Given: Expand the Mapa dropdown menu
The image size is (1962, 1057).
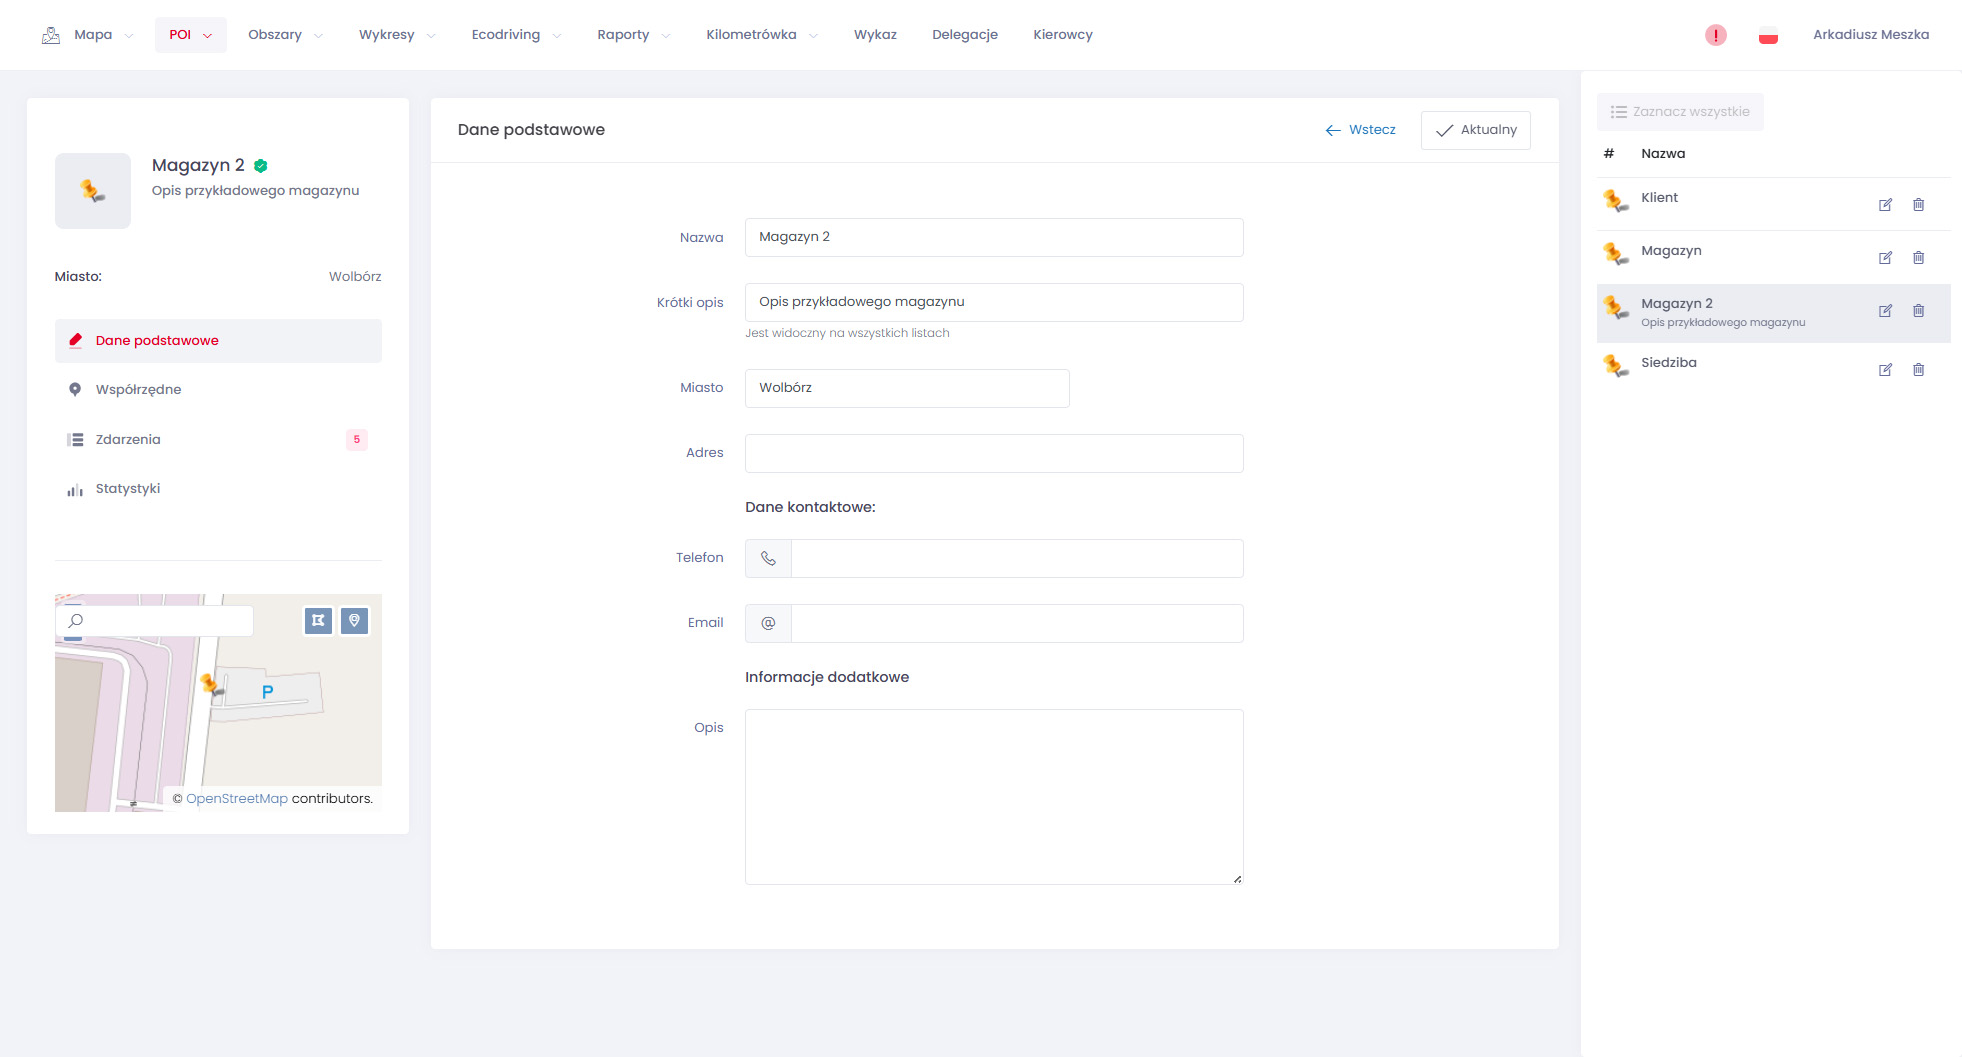Looking at the screenshot, I should [x=92, y=35].
